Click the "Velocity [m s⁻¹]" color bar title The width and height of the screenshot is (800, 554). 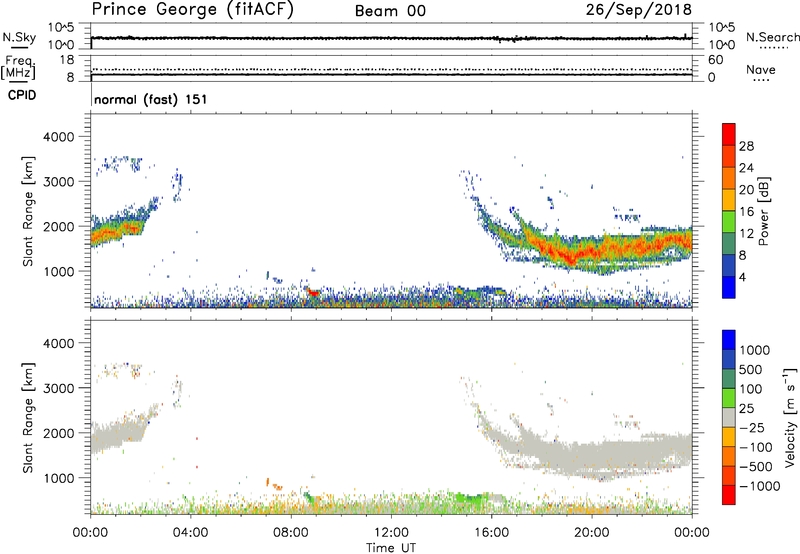[790, 417]
